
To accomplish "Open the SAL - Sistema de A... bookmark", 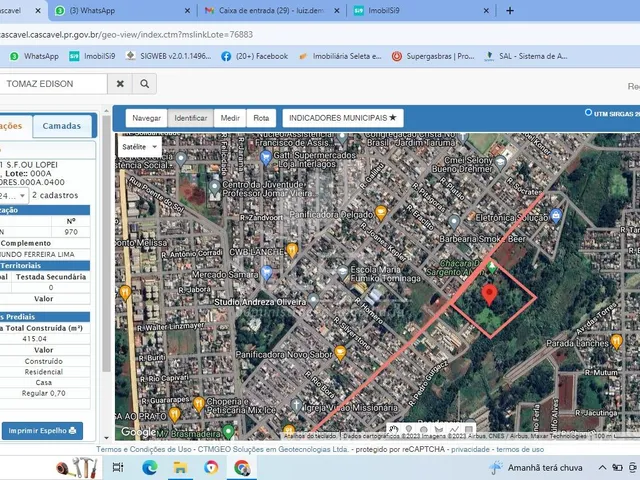I will 526,56.
